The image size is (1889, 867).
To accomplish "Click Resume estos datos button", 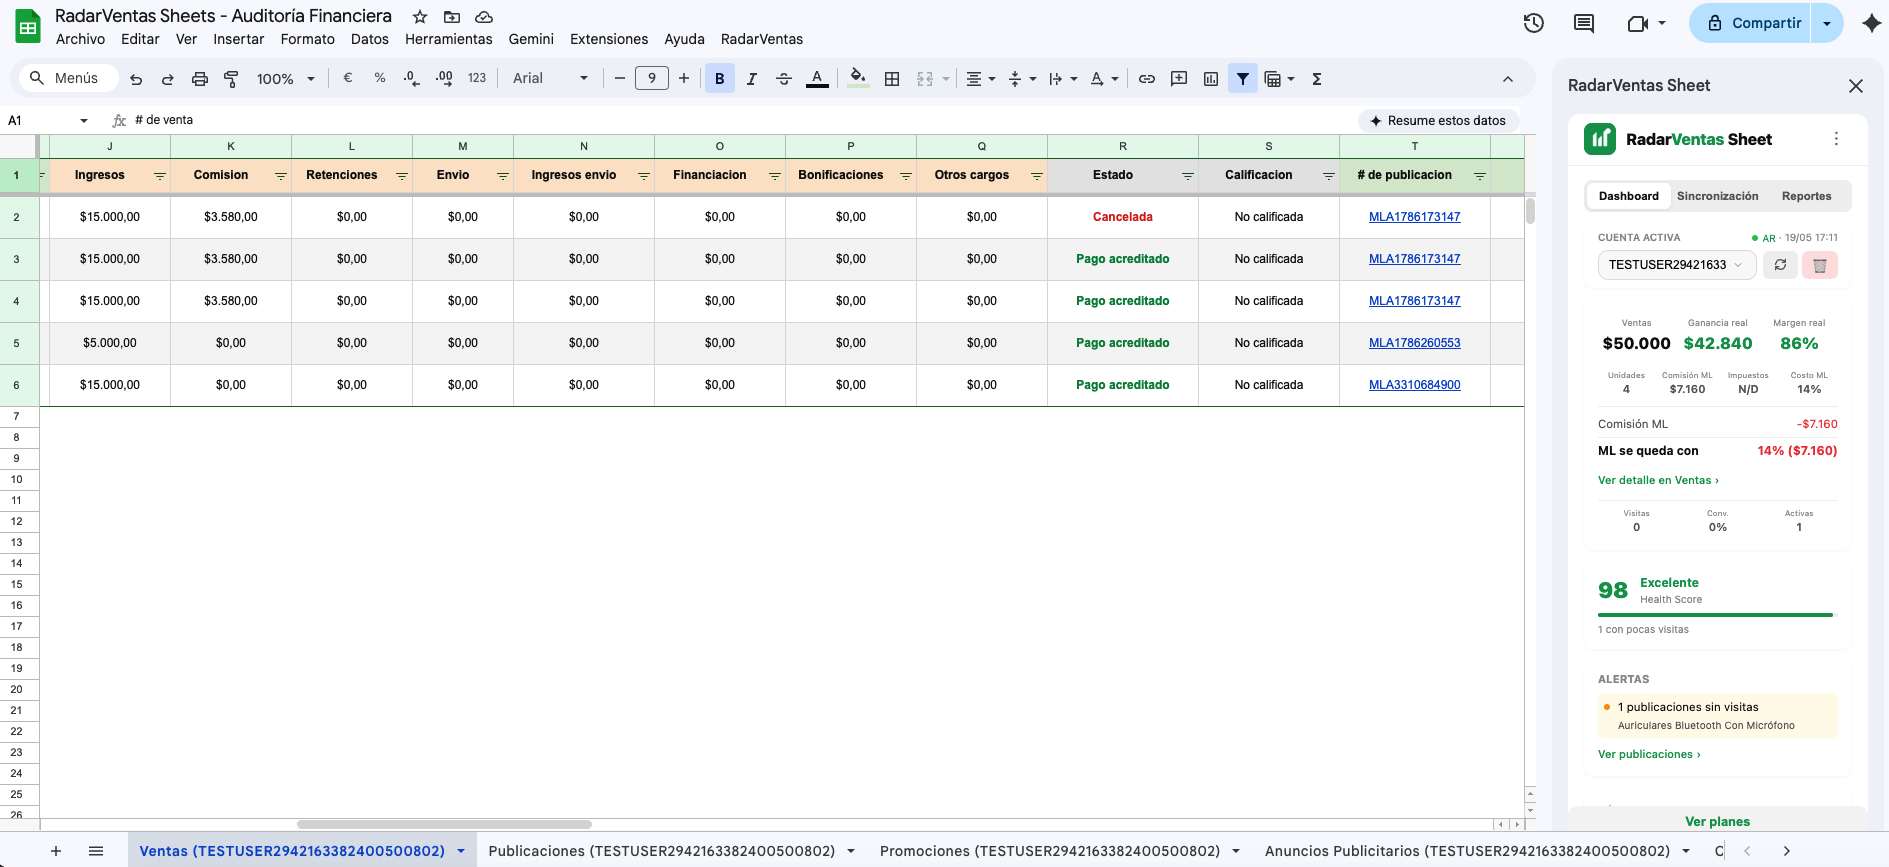I will (x=1438, y=120).
